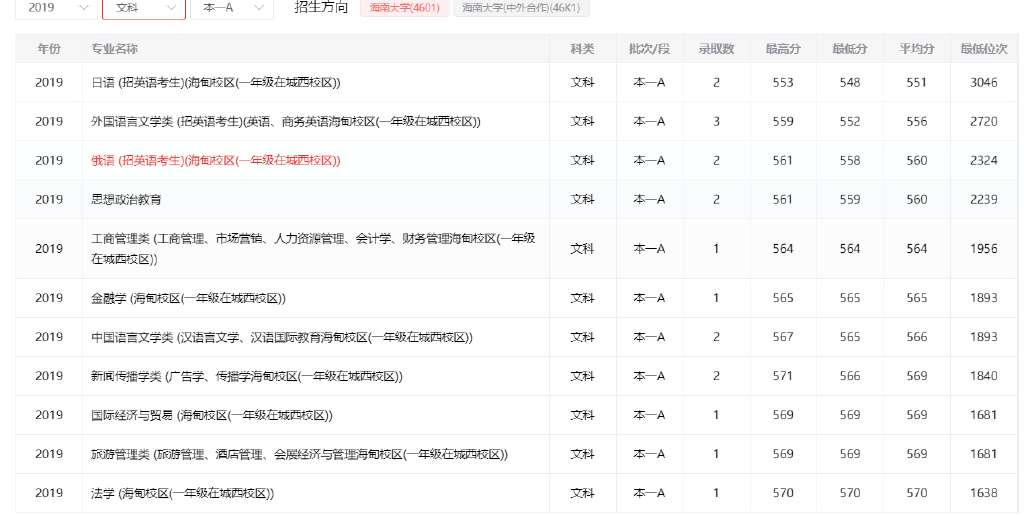Click average score 551 in 日语 row

pyautogui.click(x=917, y=82)
